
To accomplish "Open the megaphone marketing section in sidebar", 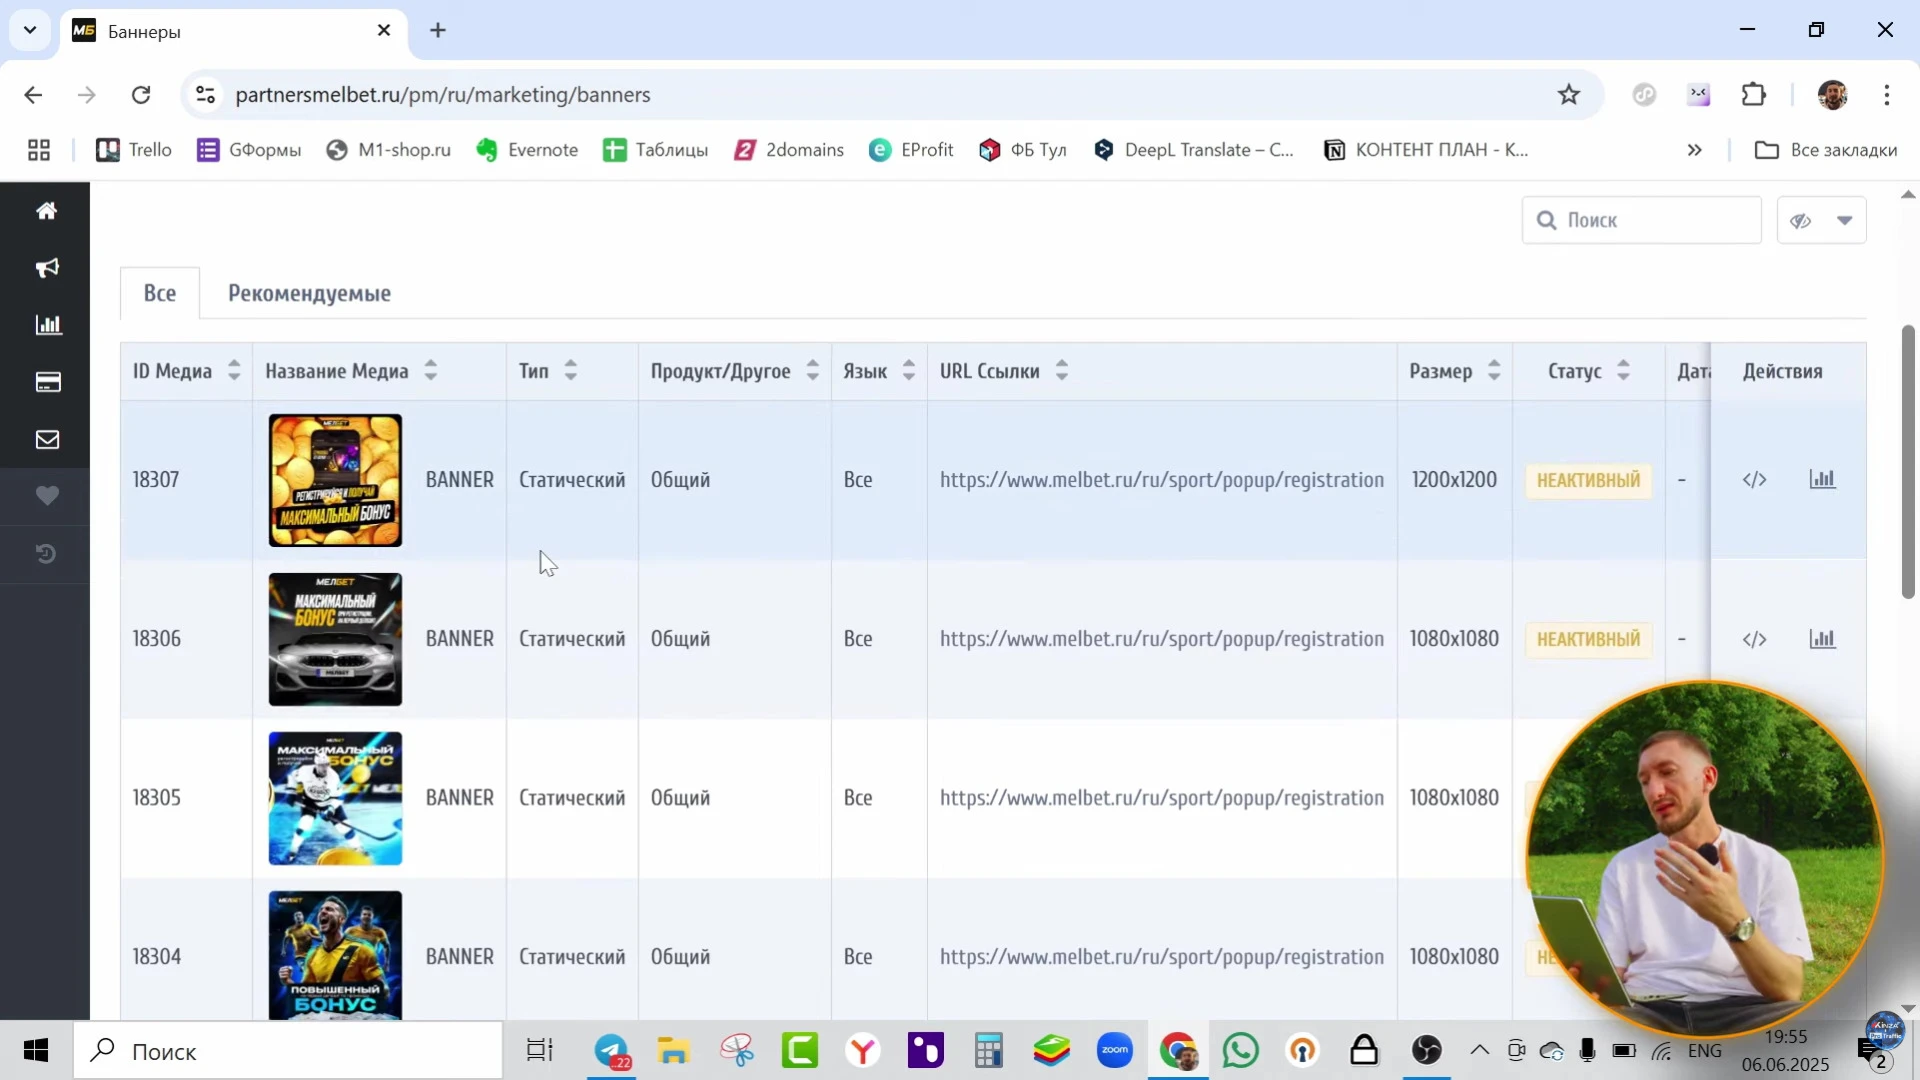I will [x=47, y=268].
